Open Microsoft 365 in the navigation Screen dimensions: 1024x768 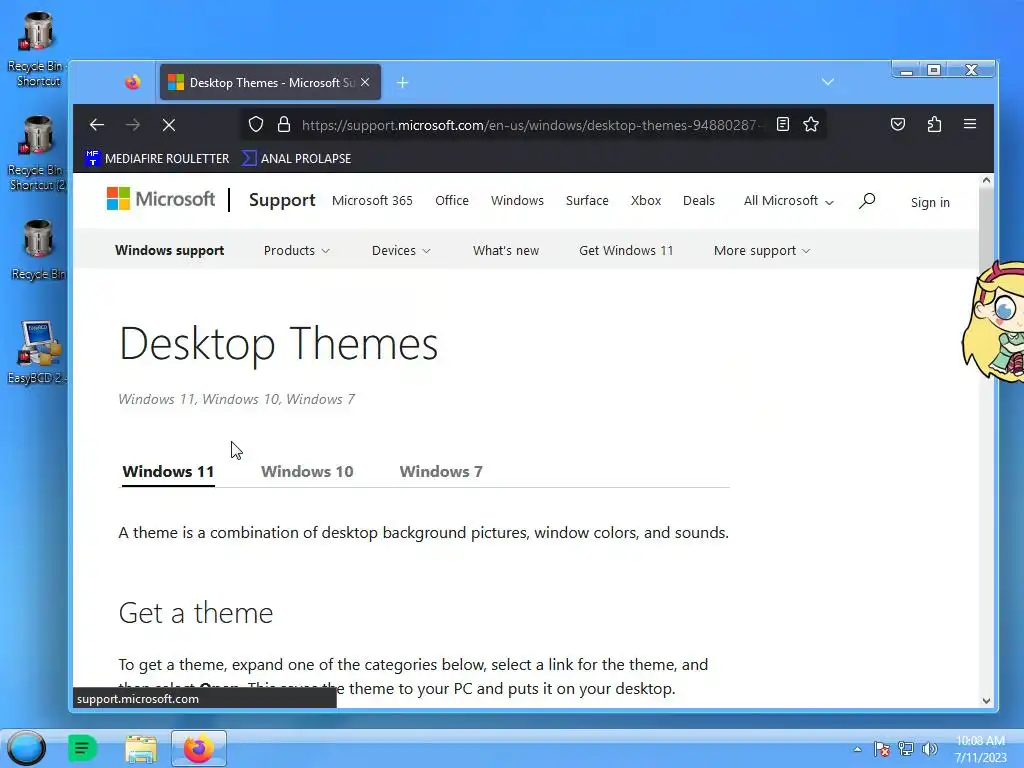[372, 200]
